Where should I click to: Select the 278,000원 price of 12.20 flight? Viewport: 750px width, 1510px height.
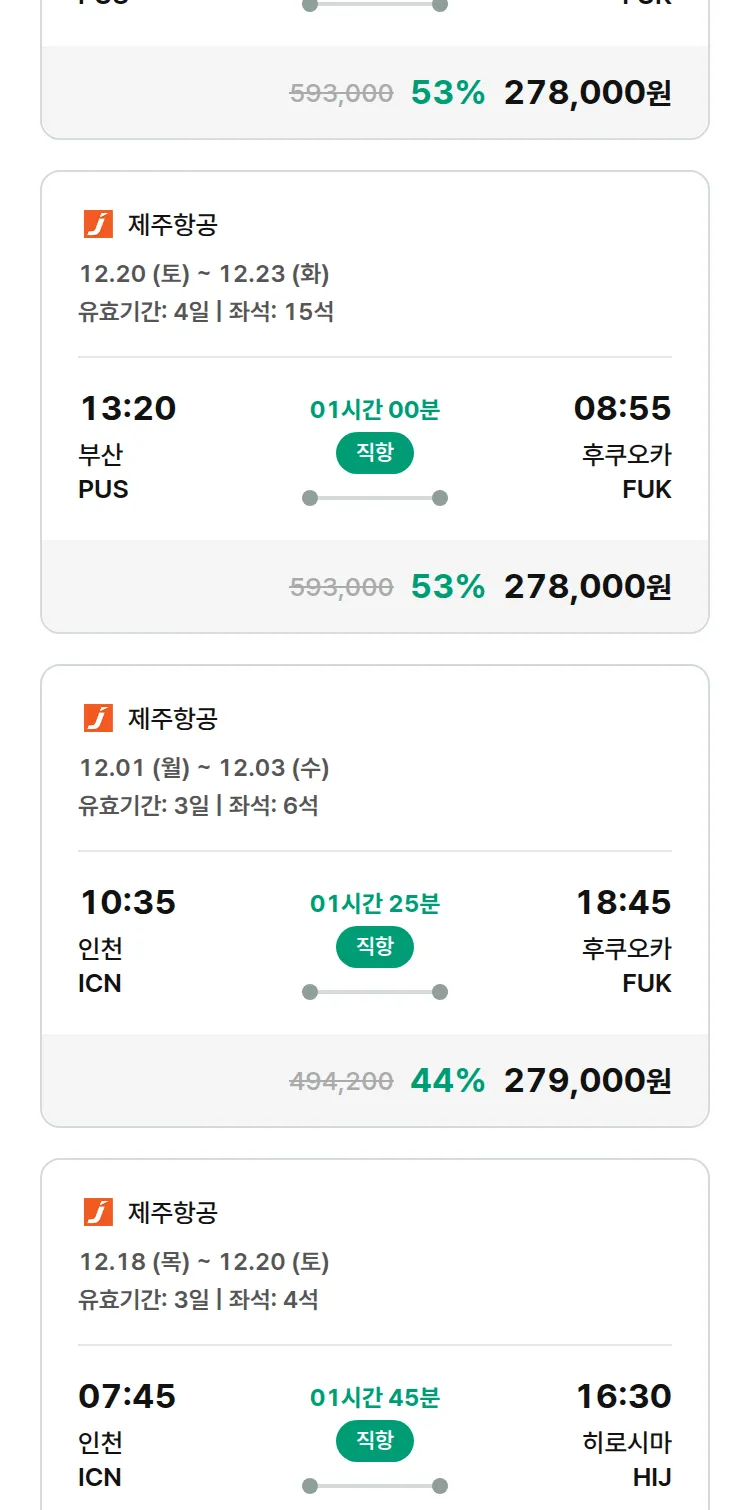[587, 586]
